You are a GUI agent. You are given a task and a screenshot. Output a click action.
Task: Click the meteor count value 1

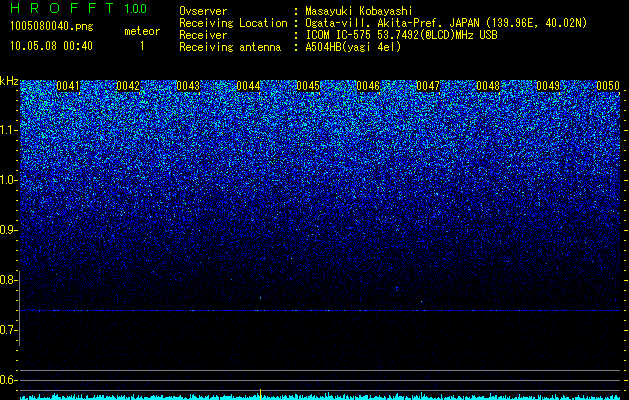click(142, 46)
